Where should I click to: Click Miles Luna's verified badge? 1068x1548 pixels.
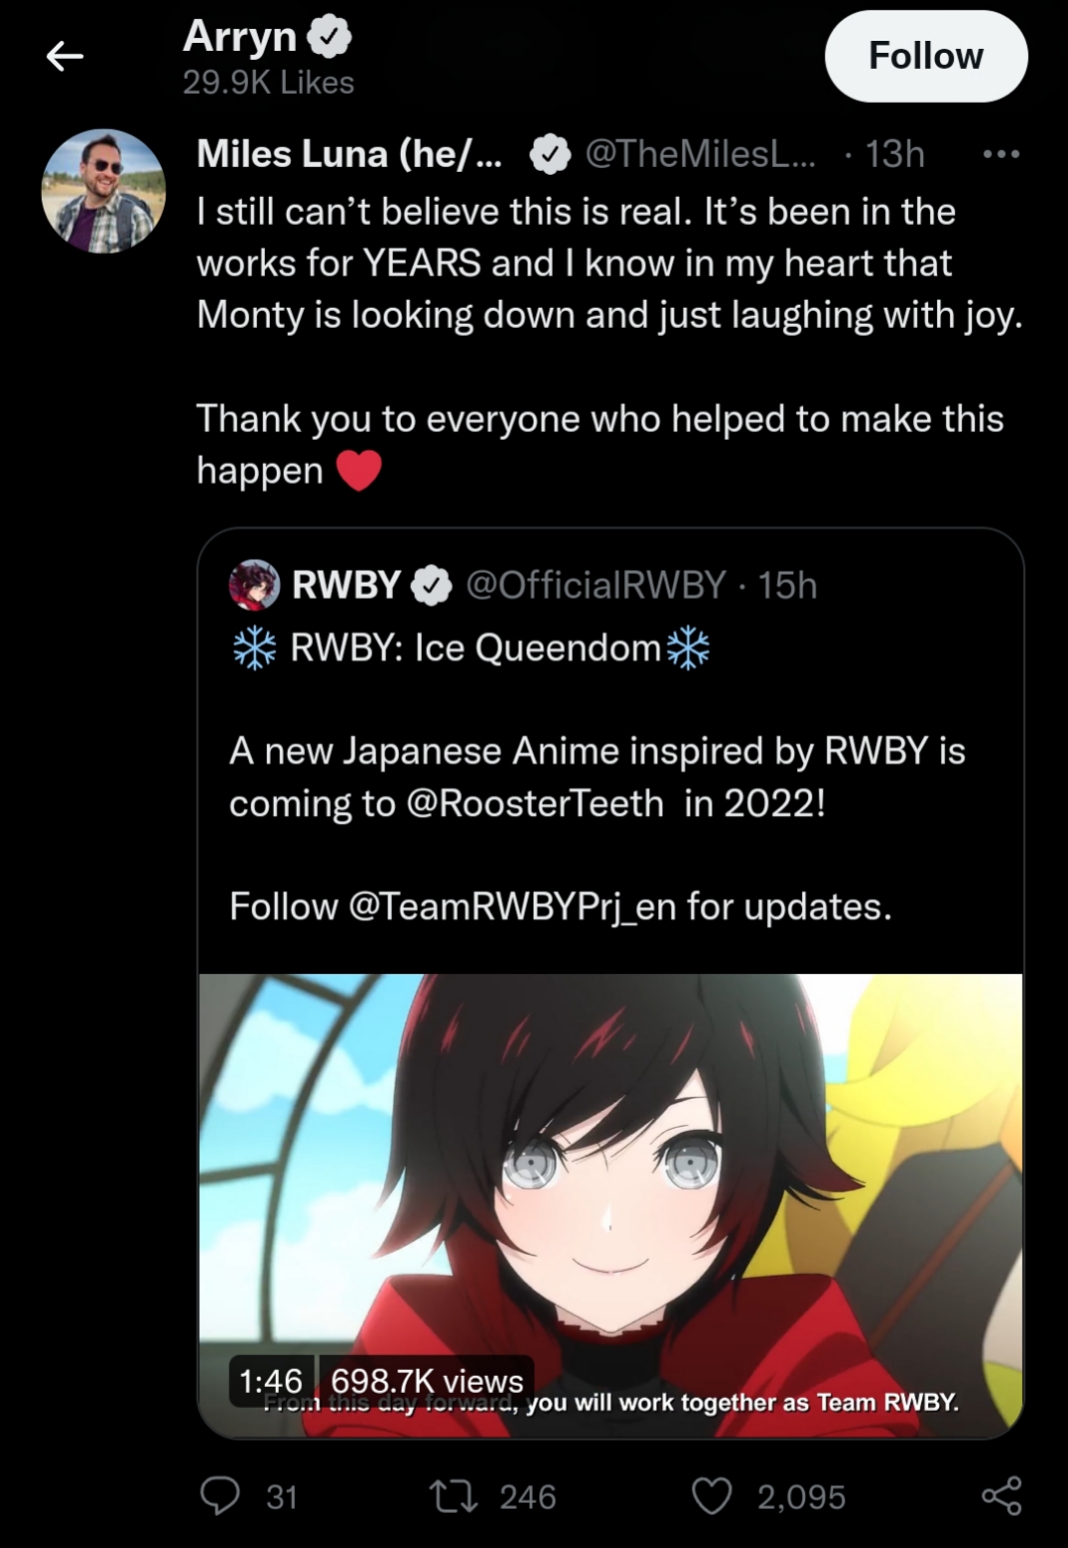[549, 154]
